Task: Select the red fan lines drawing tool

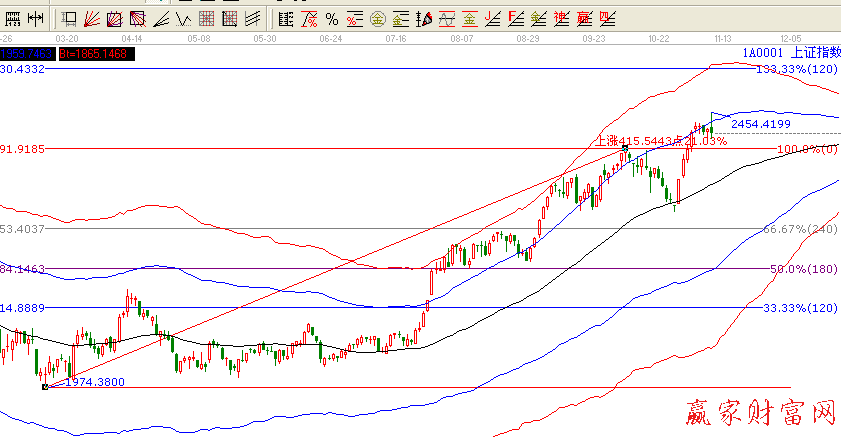Action: pyautogui.click(x=92, y=18)
